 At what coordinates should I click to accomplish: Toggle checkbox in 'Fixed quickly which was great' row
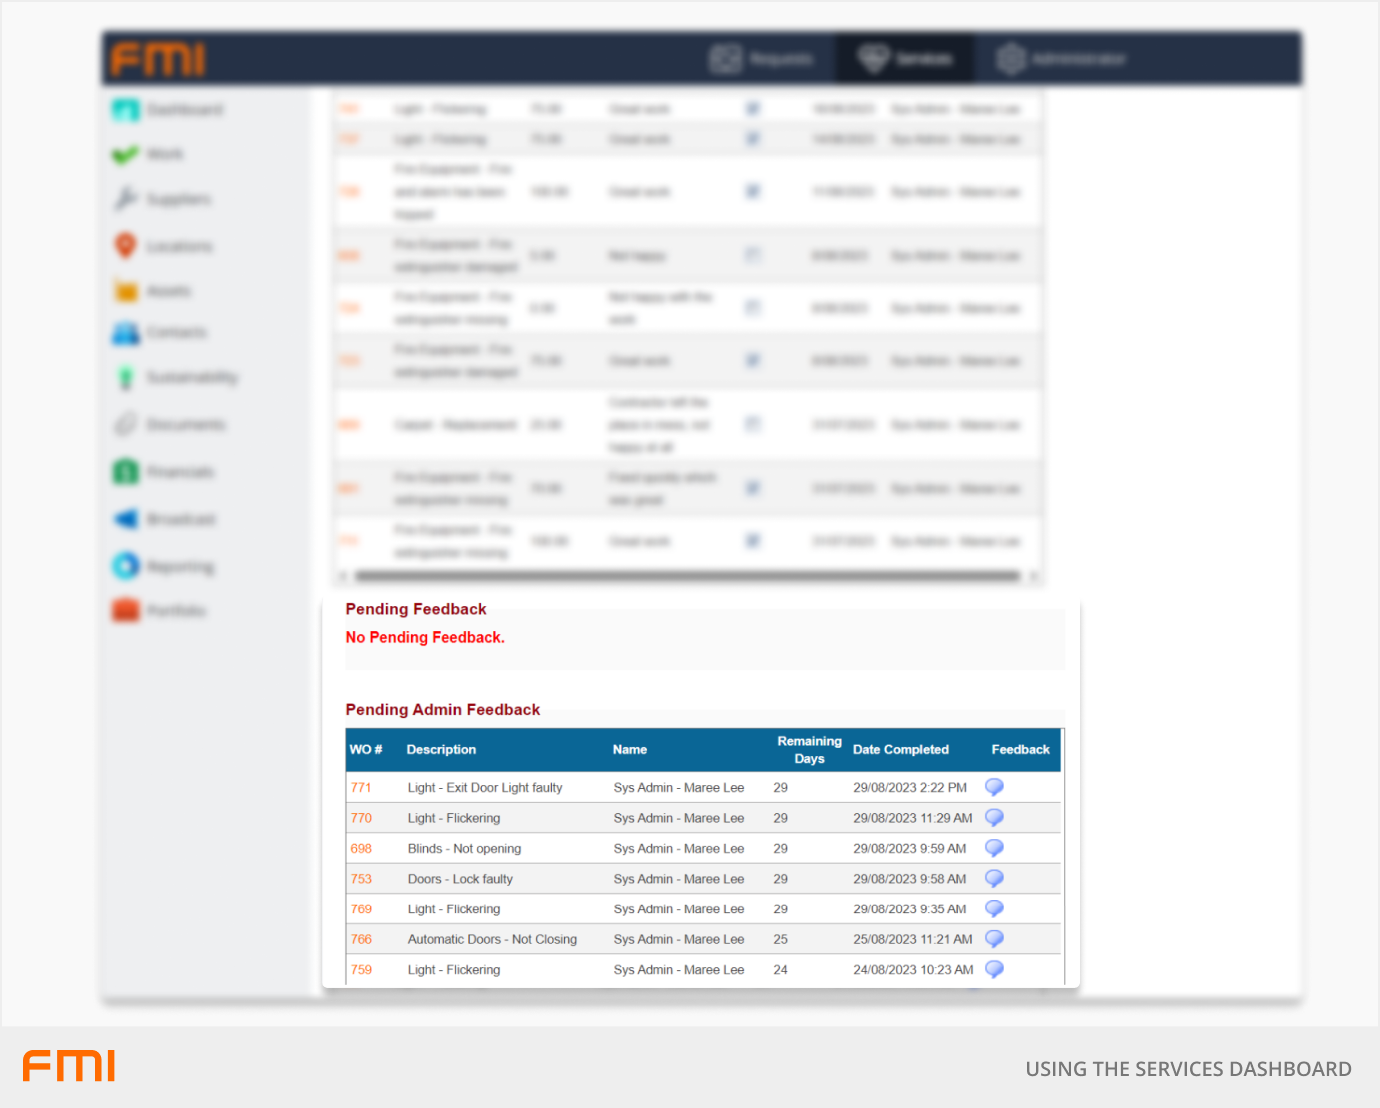(753, 488)
